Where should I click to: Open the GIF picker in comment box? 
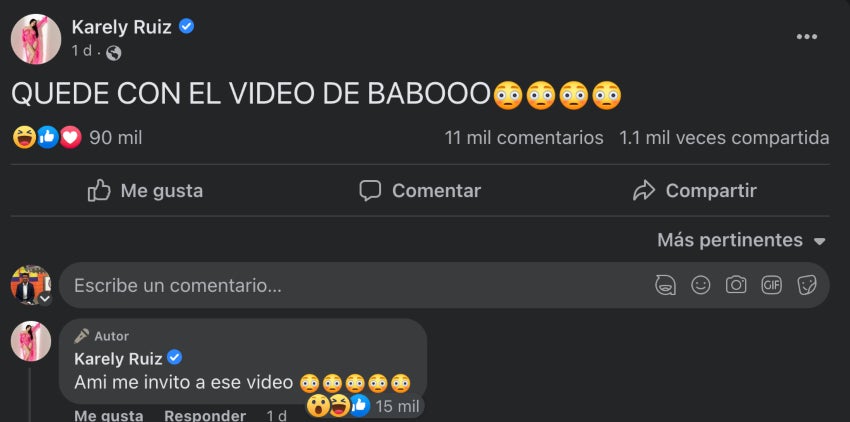coord(771,285)
